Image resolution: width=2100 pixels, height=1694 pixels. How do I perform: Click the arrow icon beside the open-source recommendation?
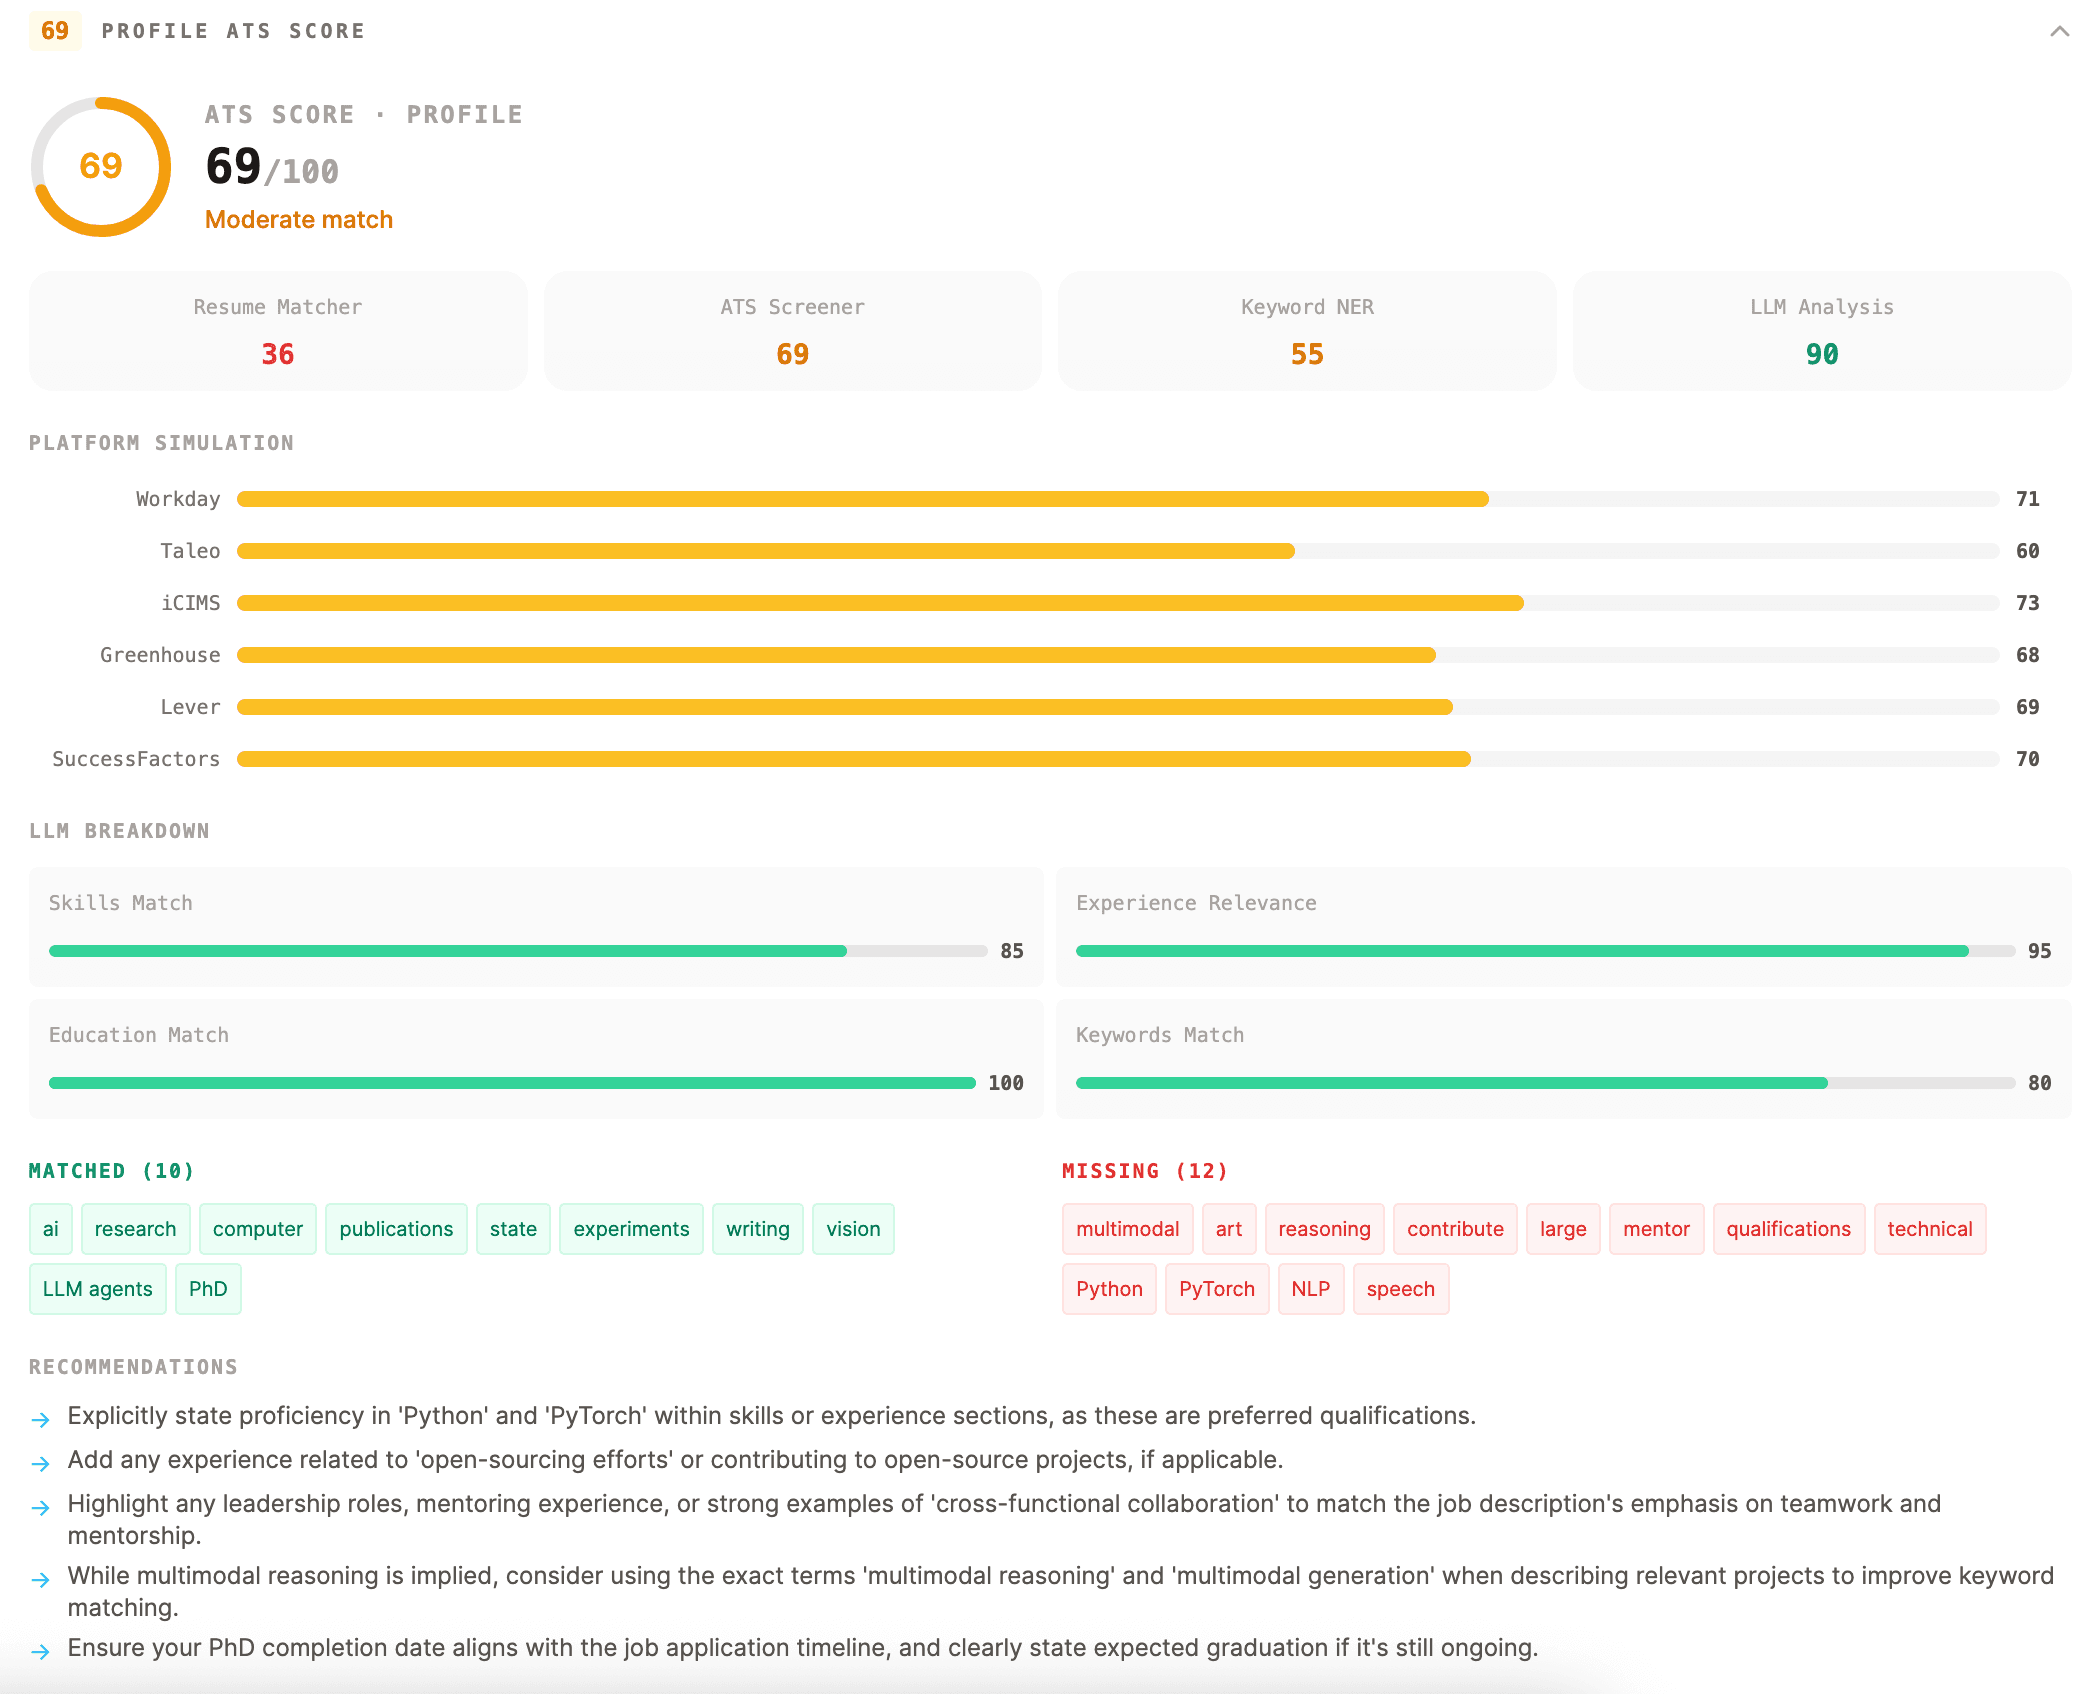click(41, 1462)
